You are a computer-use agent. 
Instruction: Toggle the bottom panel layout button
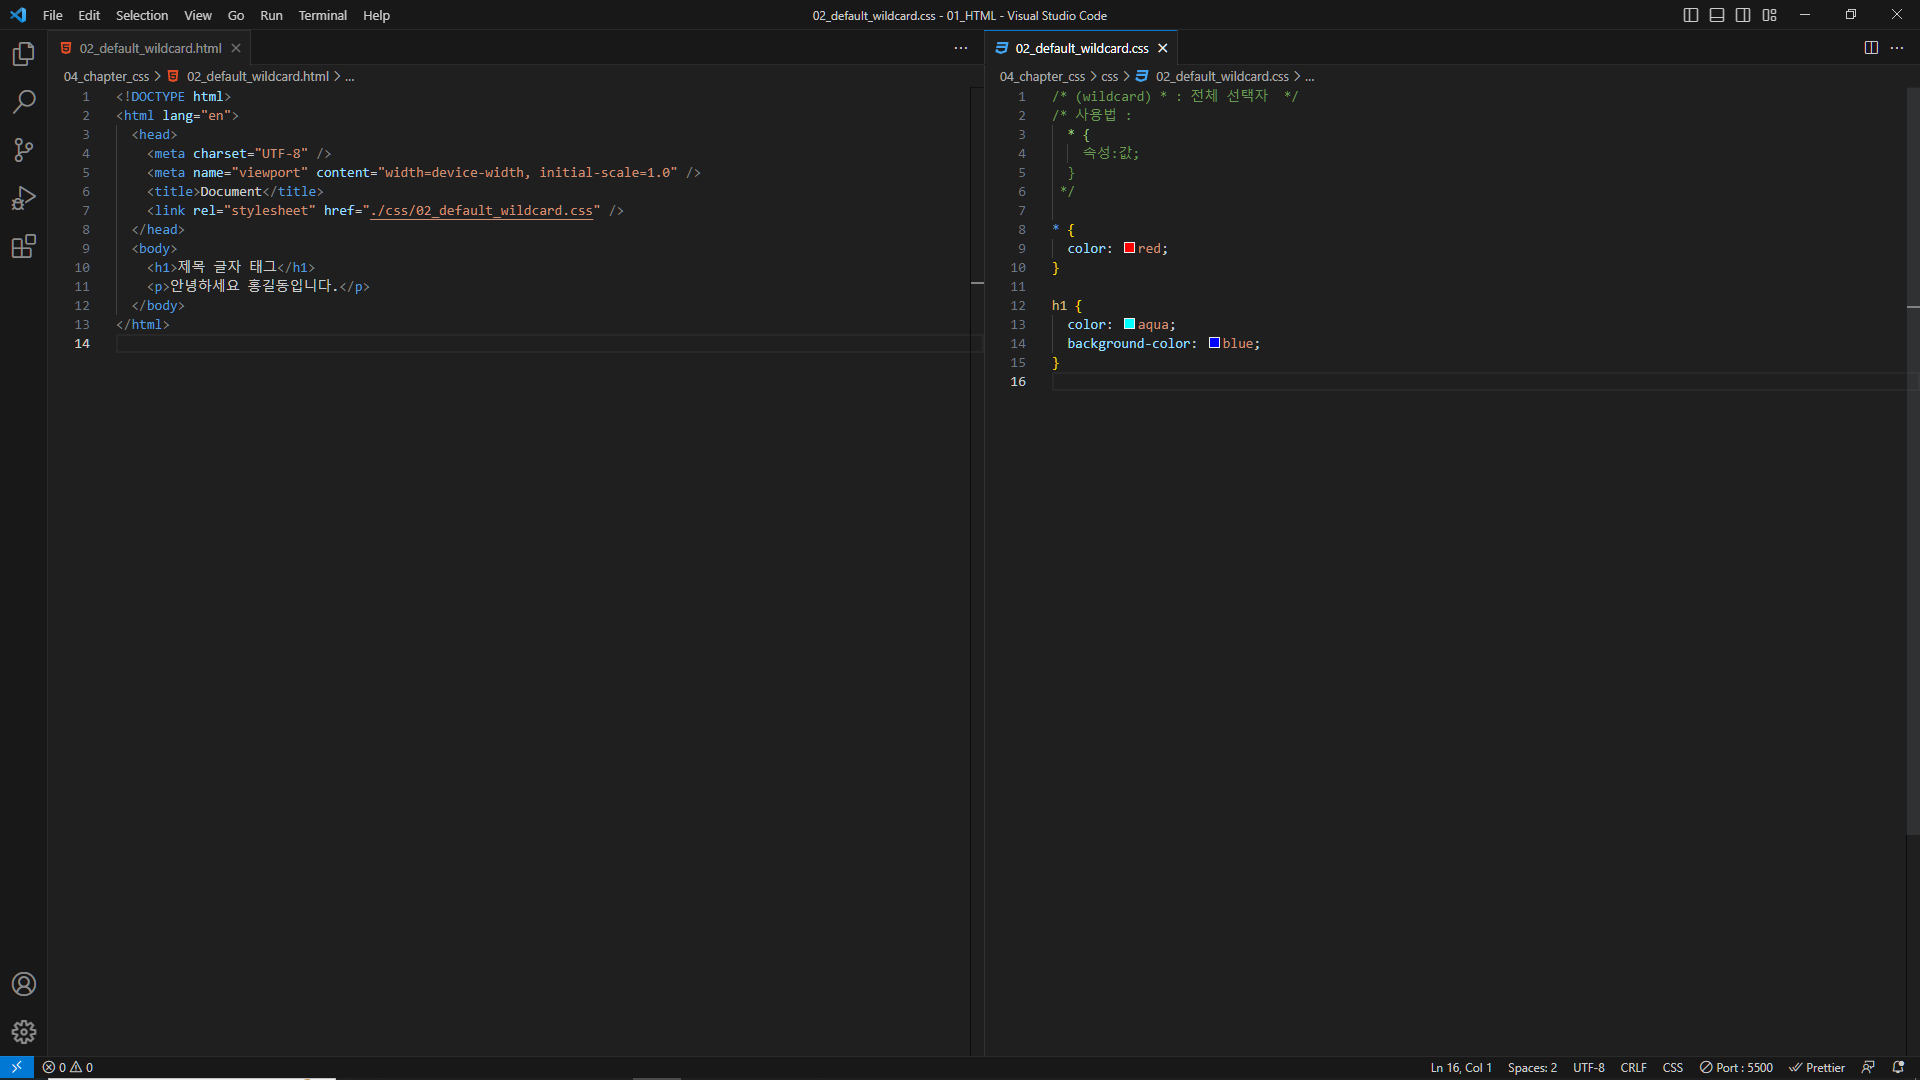(x=1717, y=15)
